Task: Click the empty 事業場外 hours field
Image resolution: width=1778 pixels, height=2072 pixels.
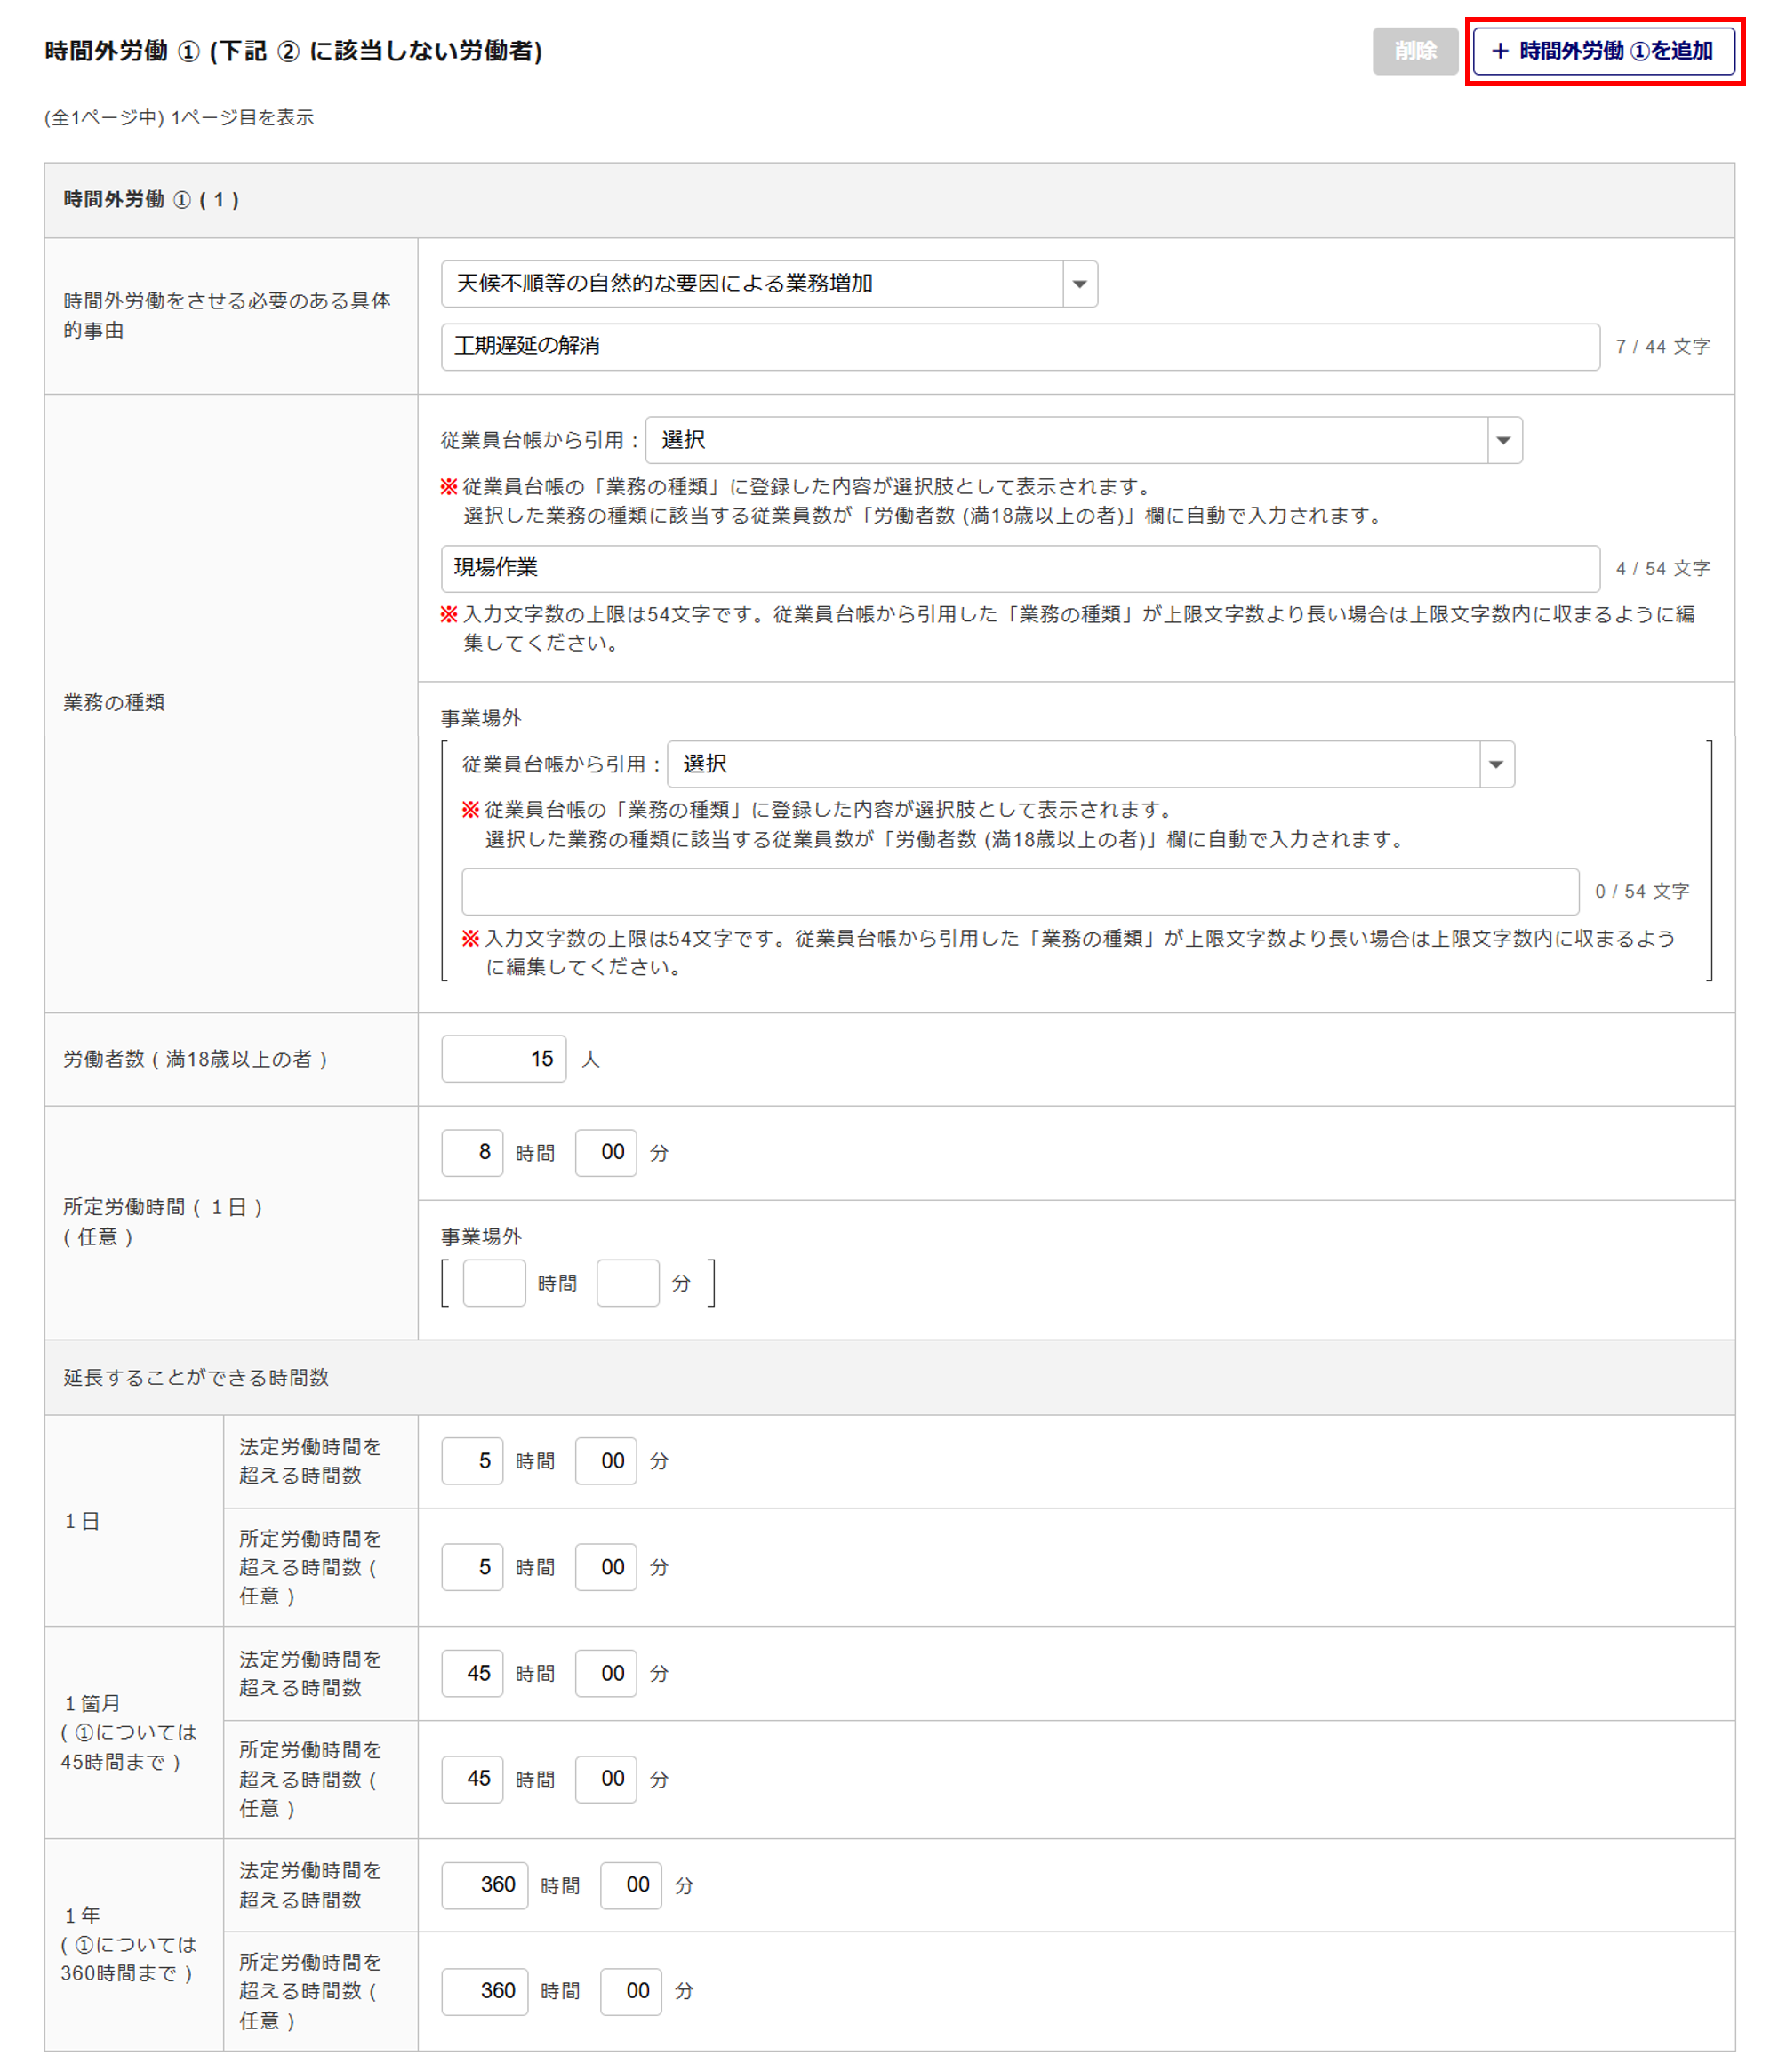Action: pyautogui.click(x=494, y=1282)
